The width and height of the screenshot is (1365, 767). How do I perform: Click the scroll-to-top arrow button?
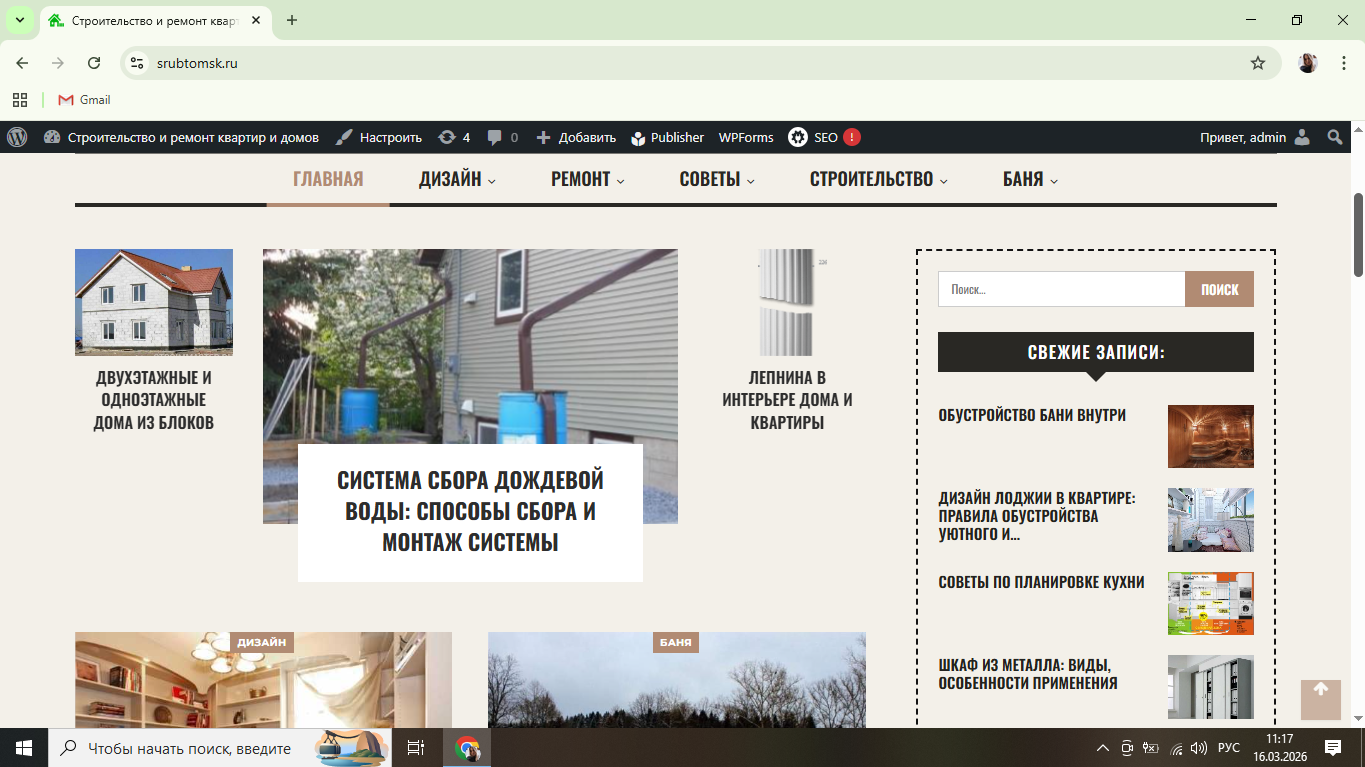(x=1321, y=700)
